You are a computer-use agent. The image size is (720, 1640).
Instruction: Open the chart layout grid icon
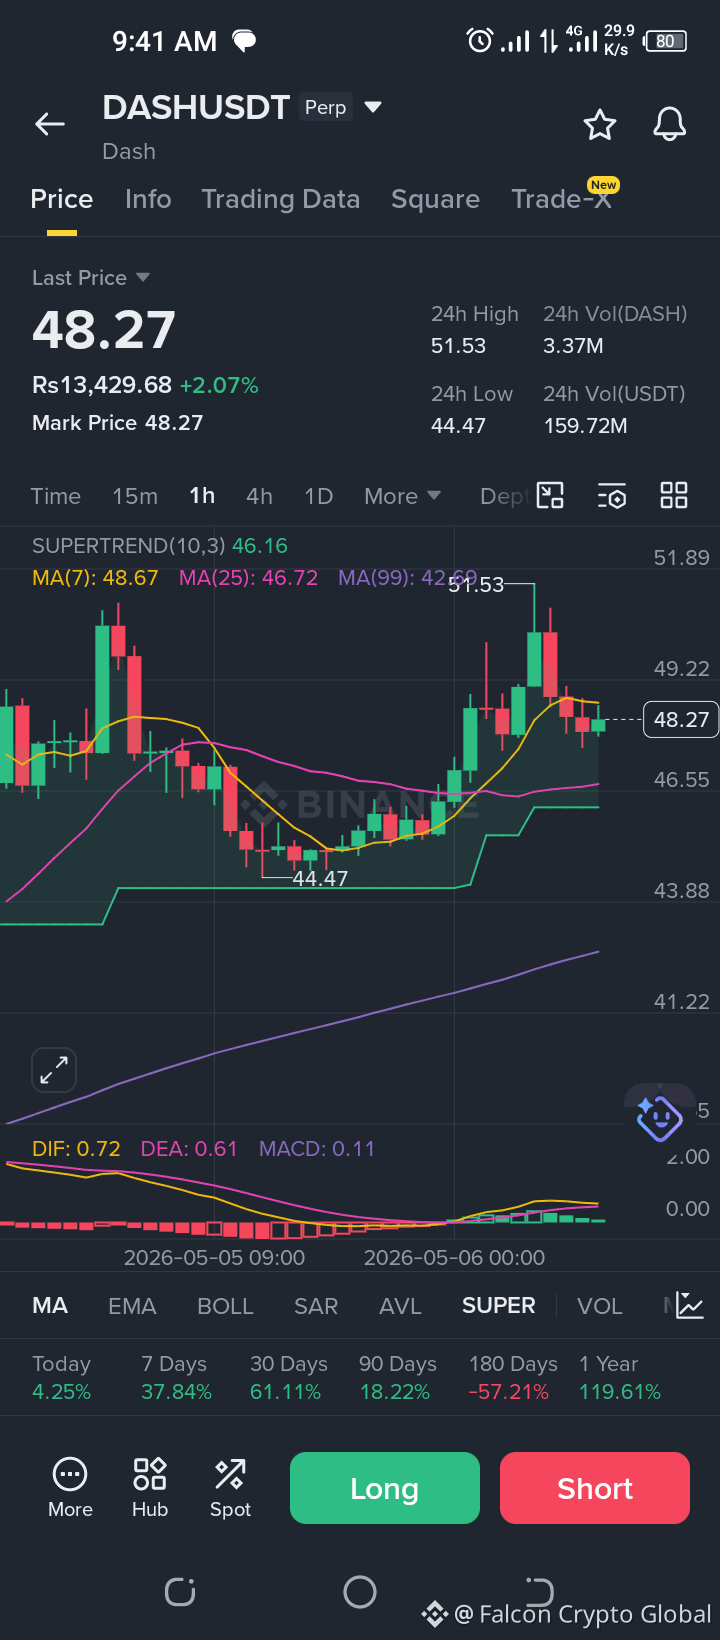674,496
